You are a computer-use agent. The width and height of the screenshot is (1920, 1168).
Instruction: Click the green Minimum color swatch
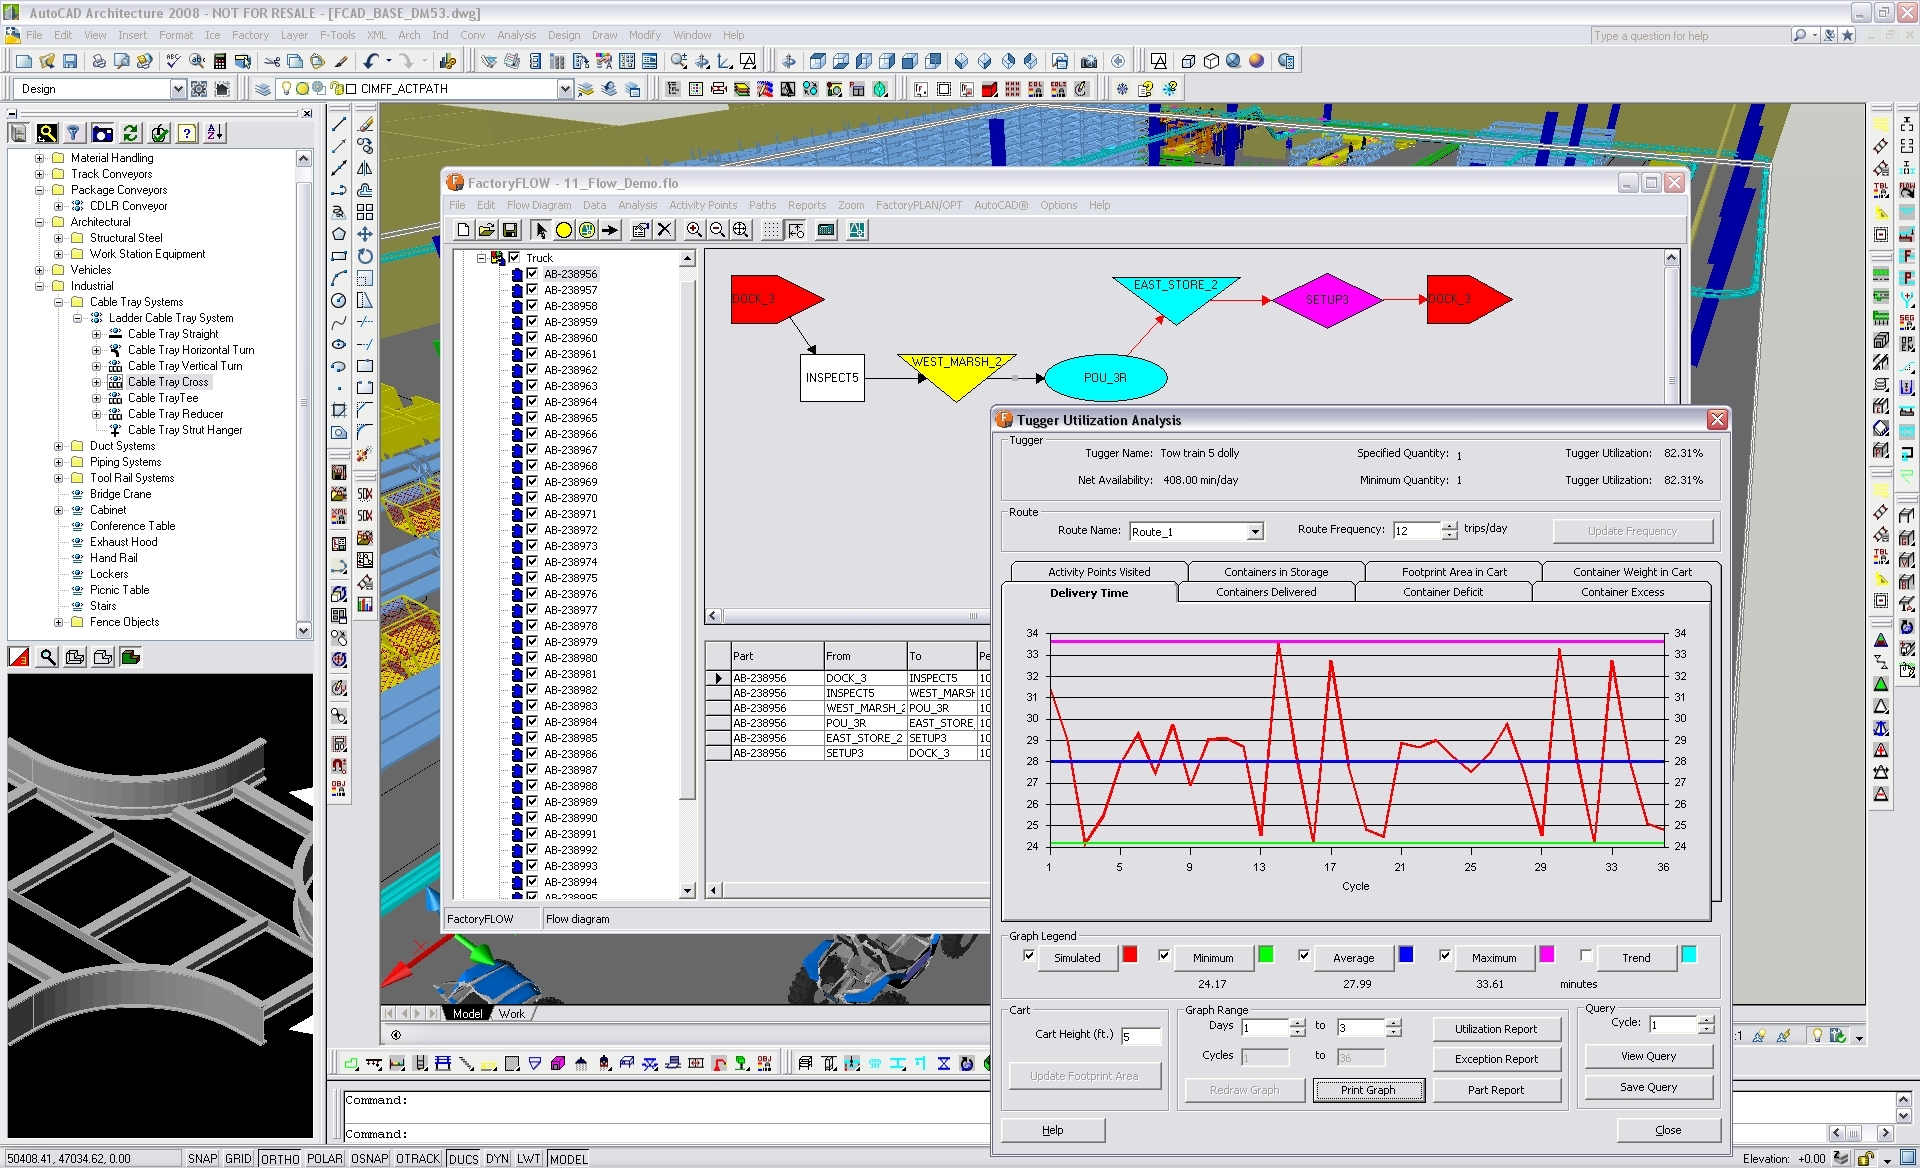(1265, 954)
